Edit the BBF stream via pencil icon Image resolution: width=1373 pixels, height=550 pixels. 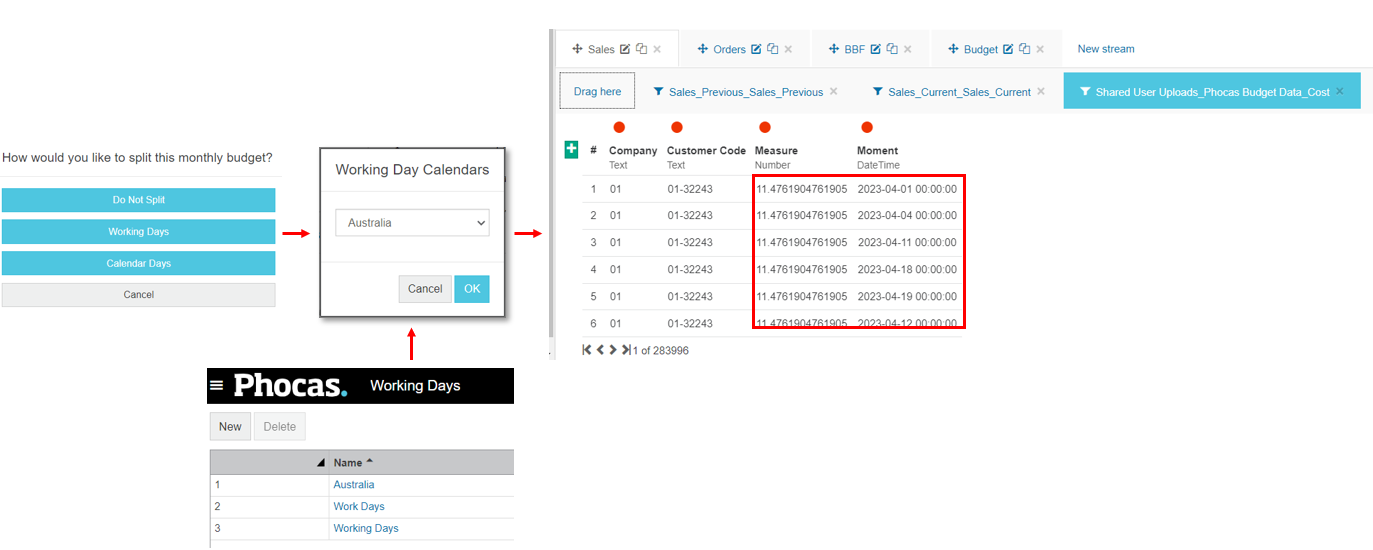click(876, 49)
